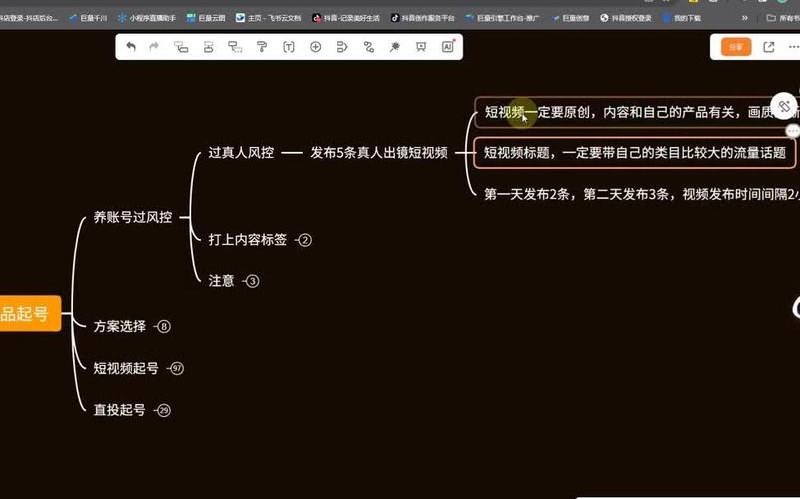Open the 主页-飞书云文档 bookmark
The height and width of the screenshot is (499, 800).
click(x=268, y=18)
